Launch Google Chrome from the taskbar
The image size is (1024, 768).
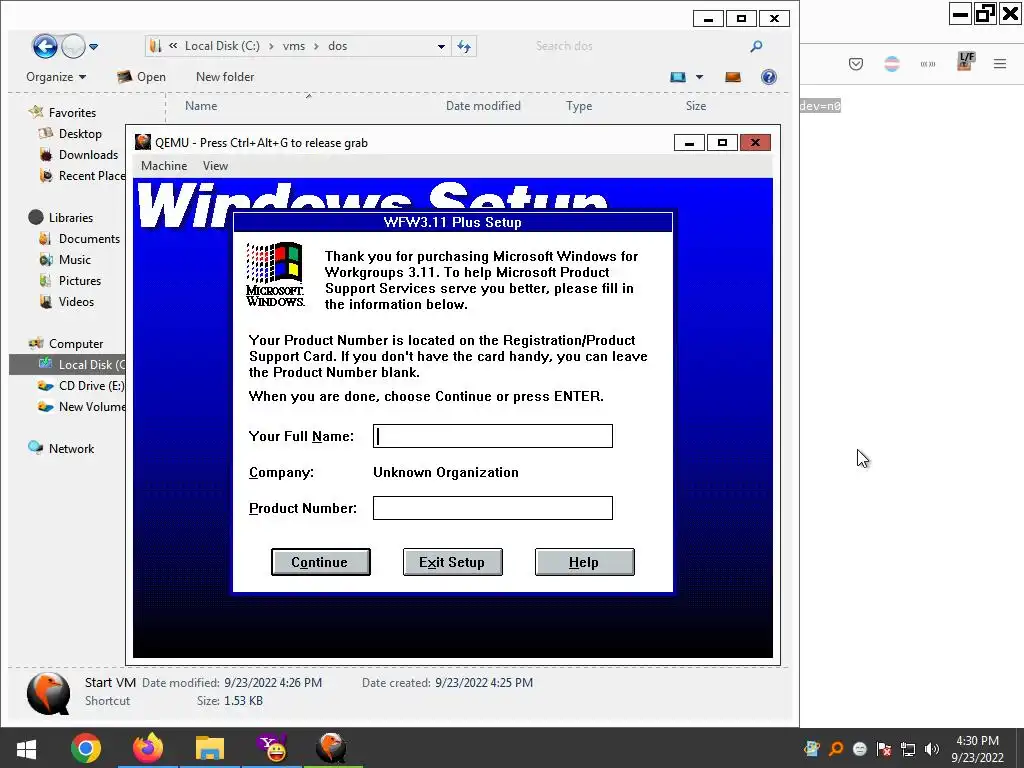[86, 748]
